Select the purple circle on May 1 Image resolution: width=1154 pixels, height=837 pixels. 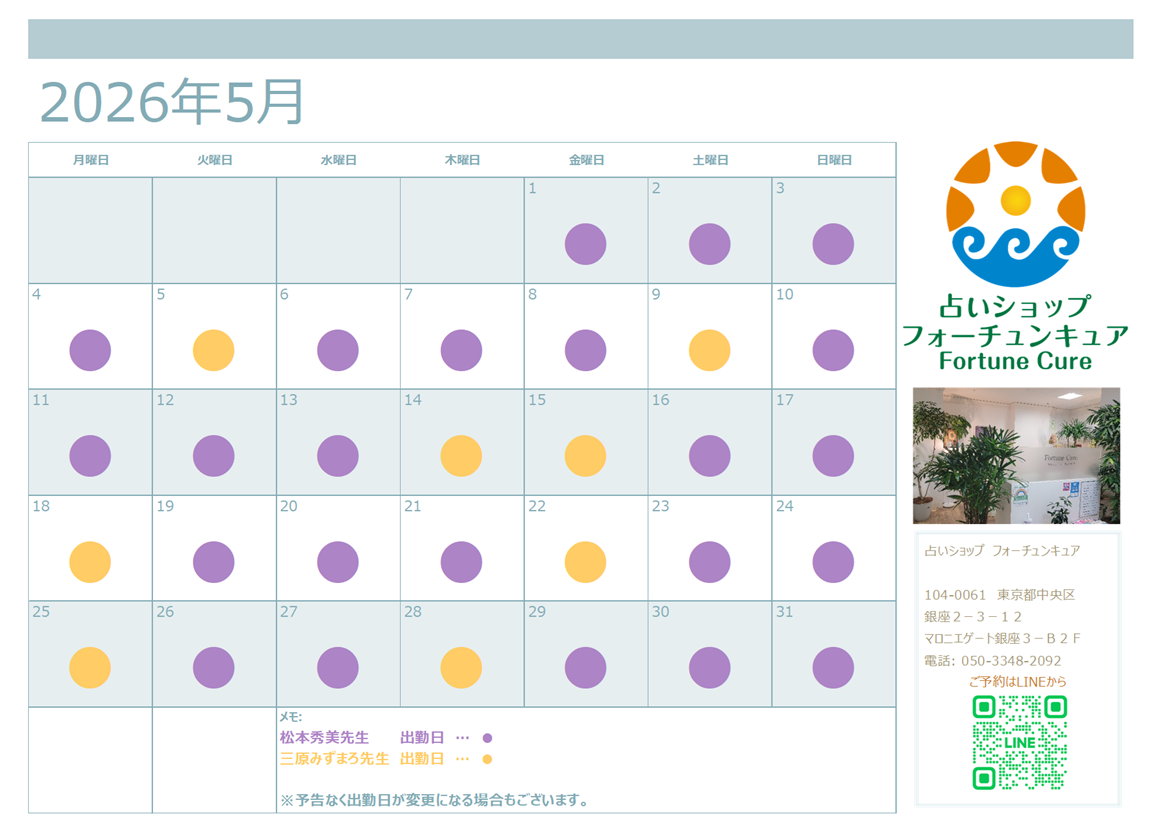tap(585, 244)
